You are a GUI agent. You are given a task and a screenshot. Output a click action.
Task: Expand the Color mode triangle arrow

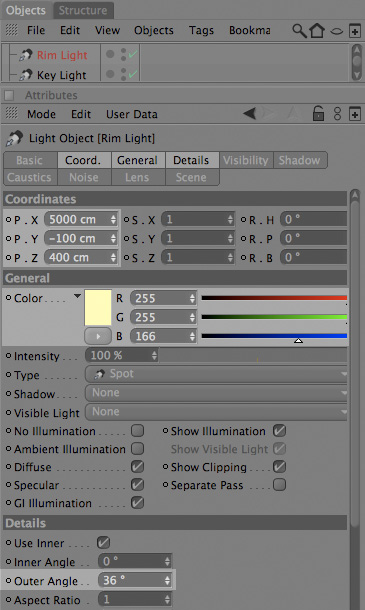click(77, 296)
